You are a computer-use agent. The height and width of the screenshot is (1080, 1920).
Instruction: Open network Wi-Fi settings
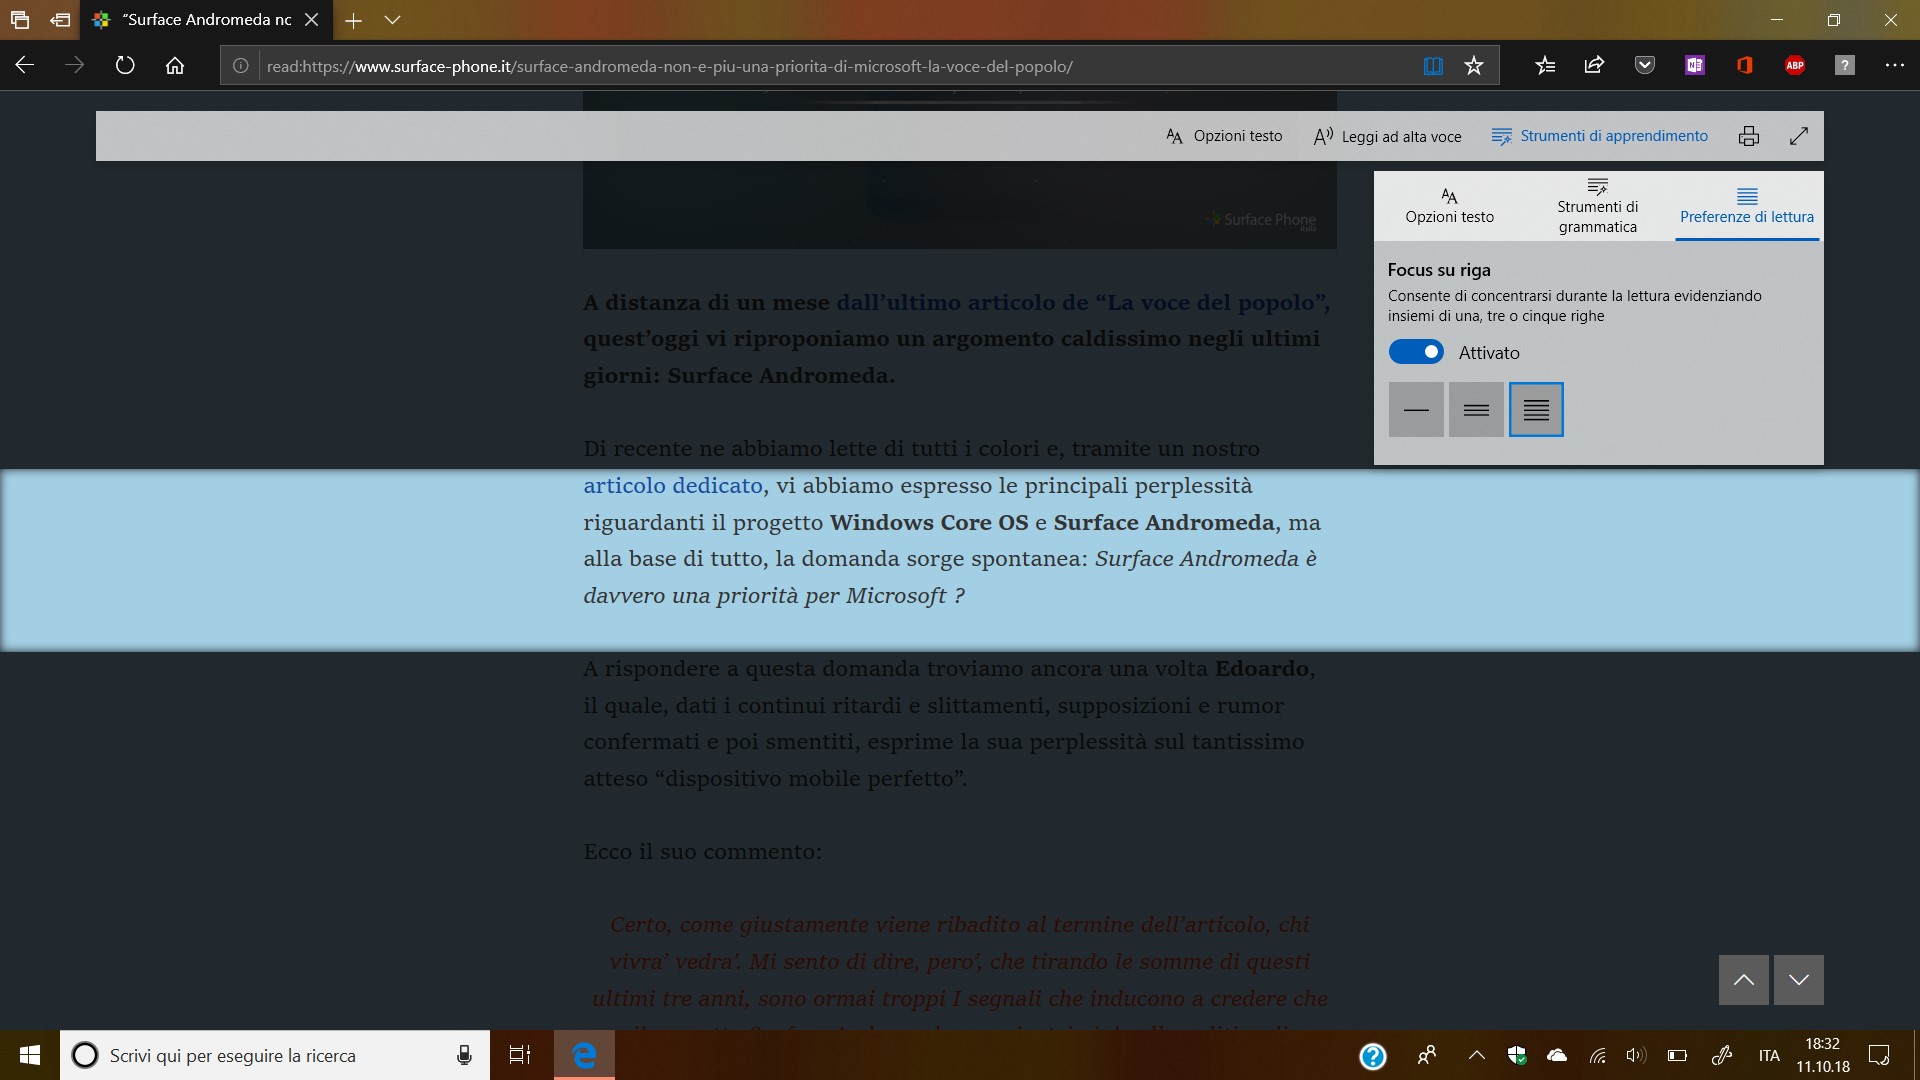click(x=1597, y=1055)
